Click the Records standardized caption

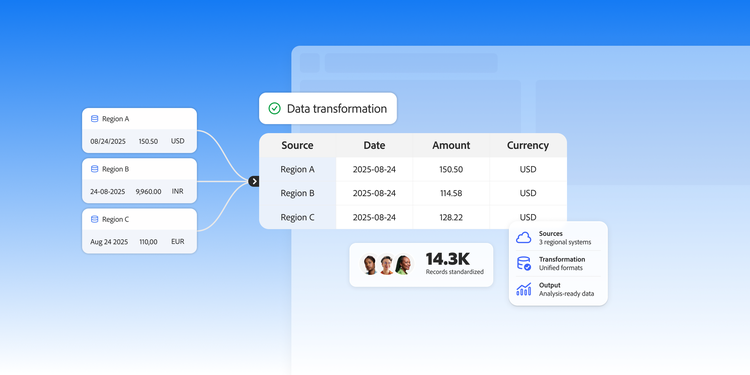454,272
